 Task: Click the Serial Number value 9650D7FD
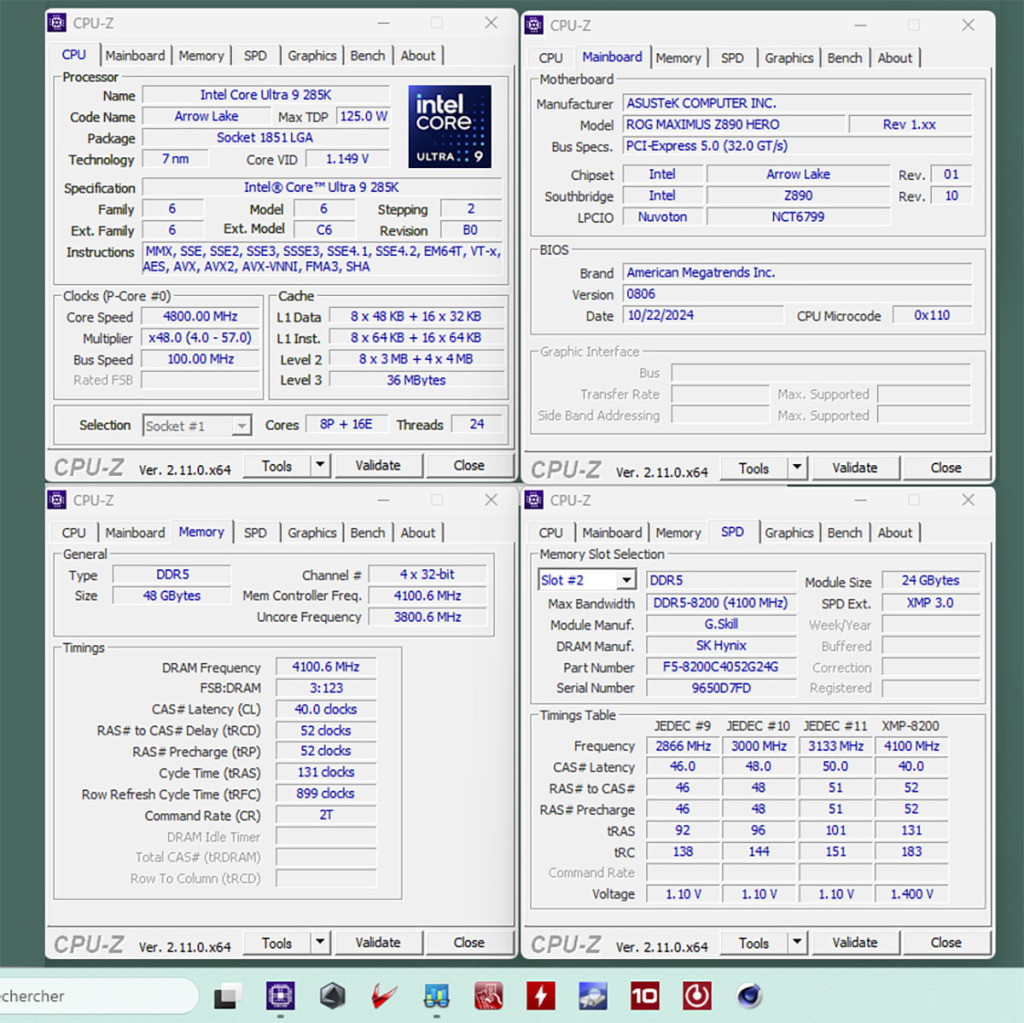click(x=721, y=688)
